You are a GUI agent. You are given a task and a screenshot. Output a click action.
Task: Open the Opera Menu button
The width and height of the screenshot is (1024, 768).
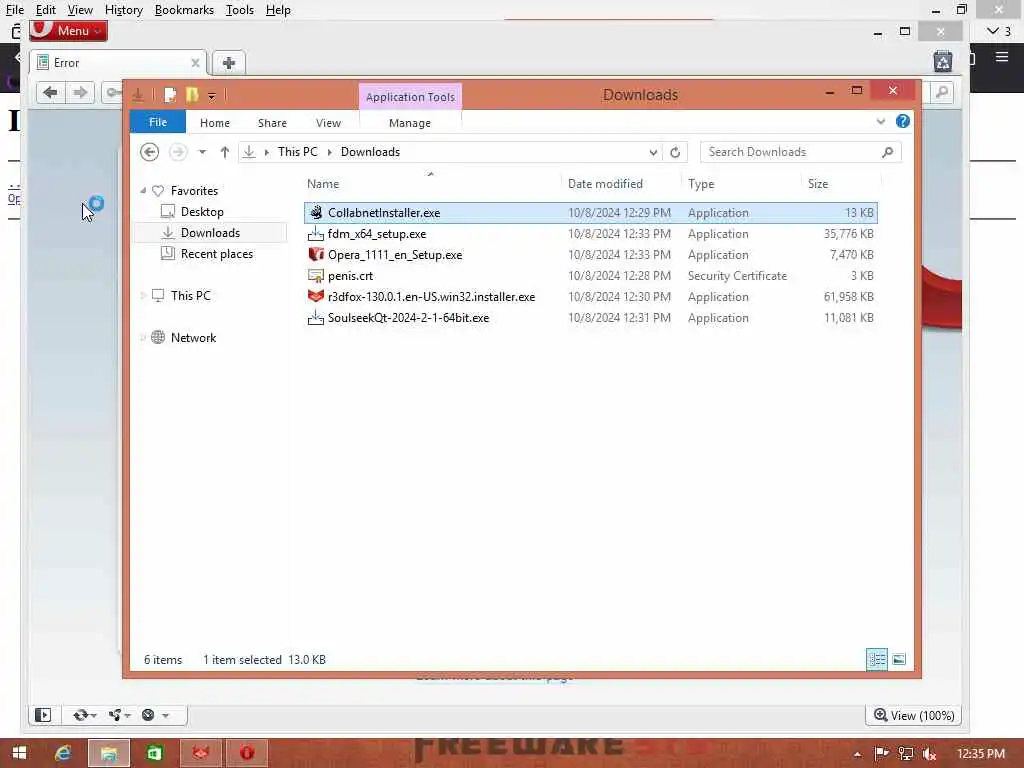69,31
